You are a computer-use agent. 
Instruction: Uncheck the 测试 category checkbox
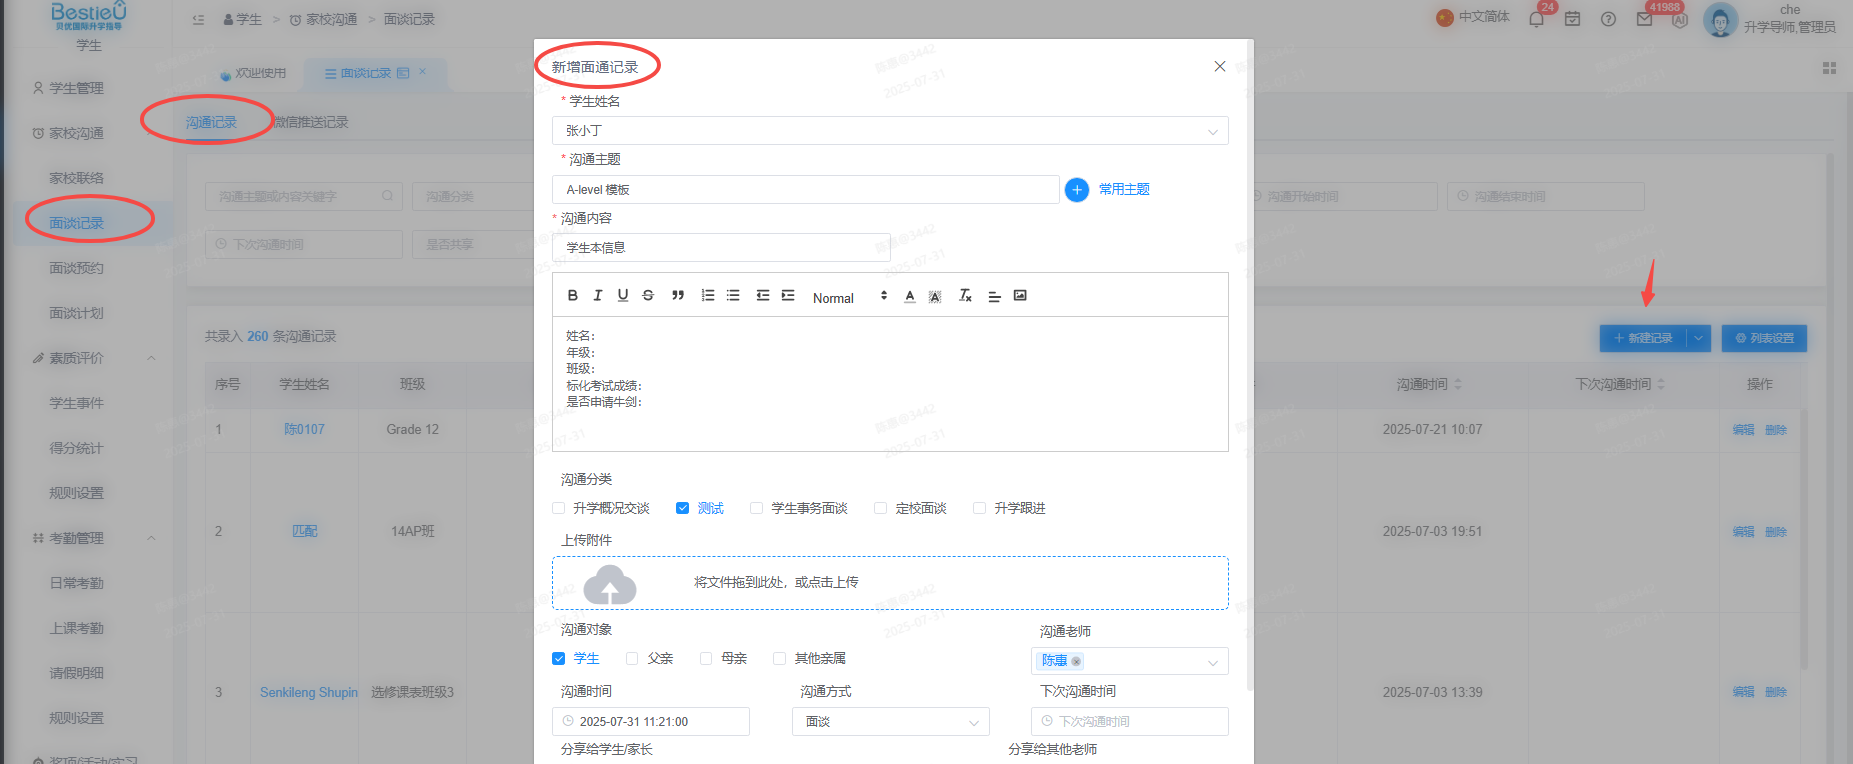click(x=682, y=508)
